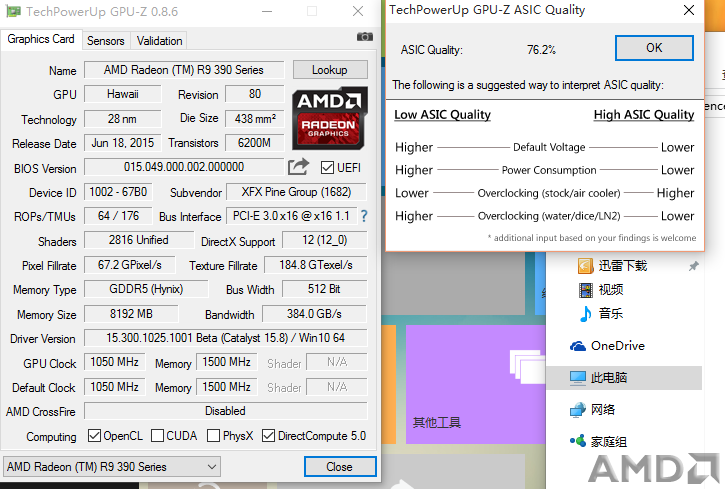Click the Default Voltage row label
The height and width of the screenshot is (489, 725).
(549, 147)
